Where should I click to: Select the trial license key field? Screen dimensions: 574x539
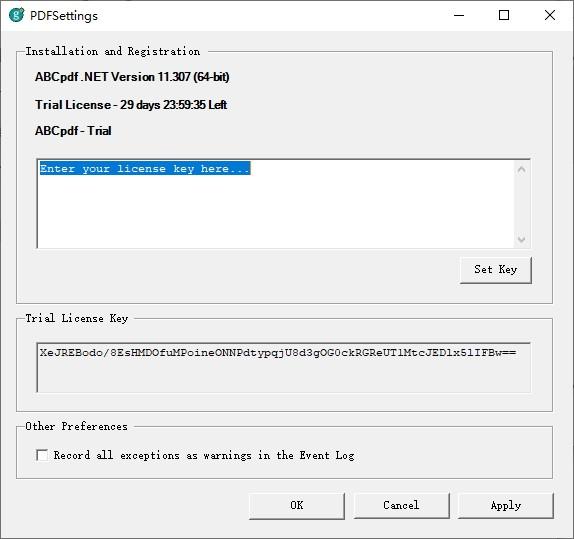point(283,367)
